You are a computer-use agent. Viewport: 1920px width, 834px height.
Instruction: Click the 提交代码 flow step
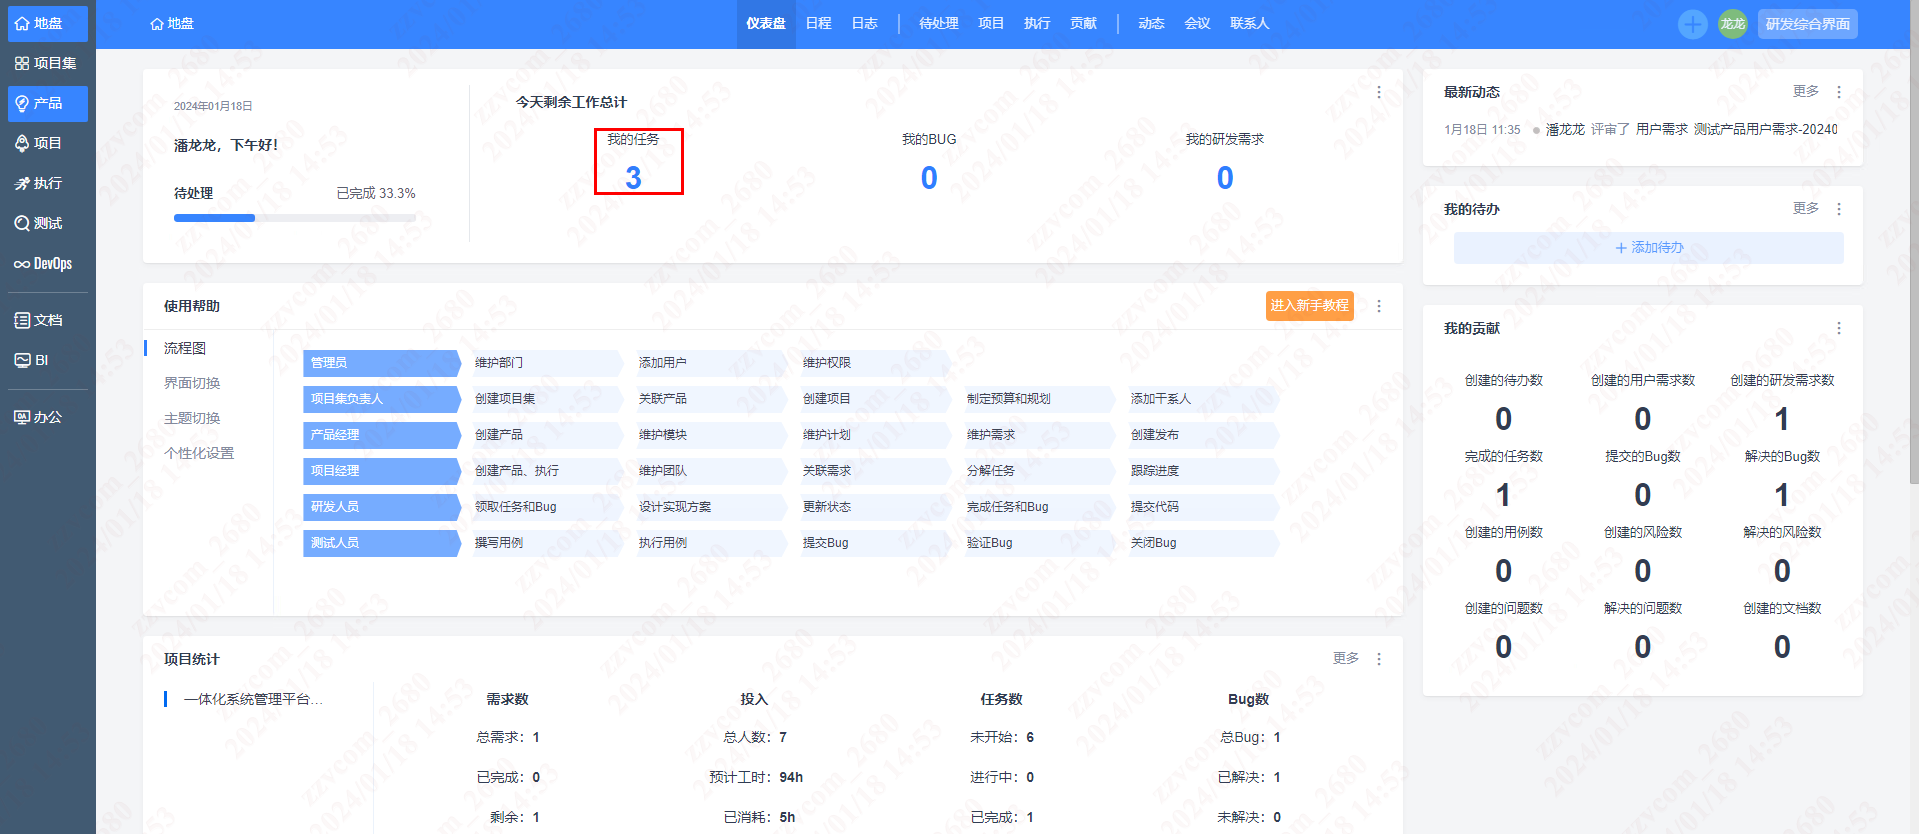[x=1201, y=507]
